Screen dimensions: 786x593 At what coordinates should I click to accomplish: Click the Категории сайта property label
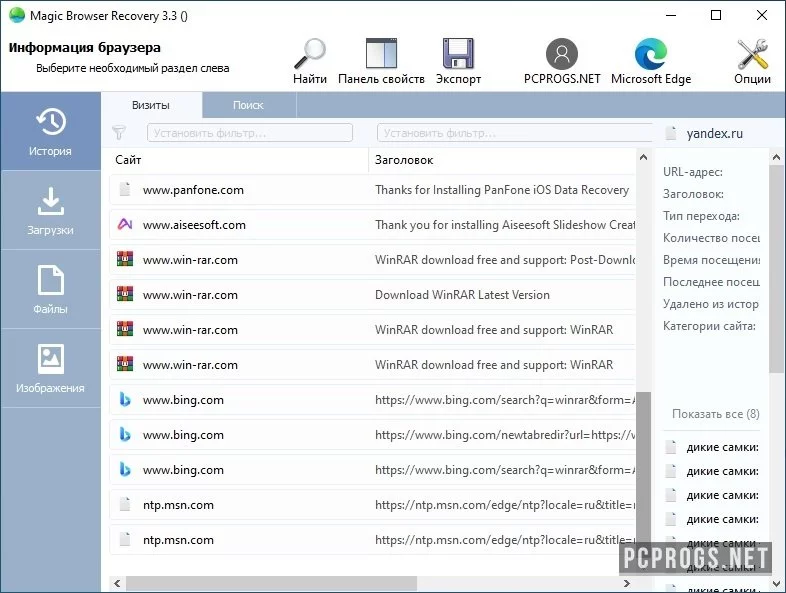pyautogui.click(x=709, y=326)
